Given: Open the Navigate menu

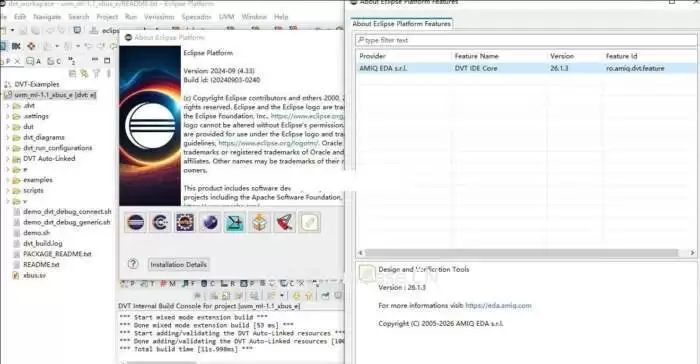Looking at the screenshot, I should click(x=47, y=17).
